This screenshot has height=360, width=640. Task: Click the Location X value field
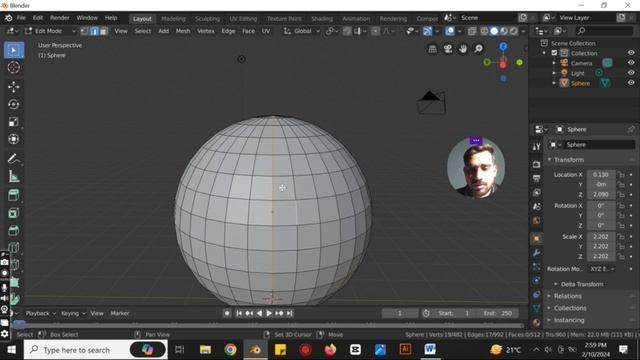tap(601, 175)
